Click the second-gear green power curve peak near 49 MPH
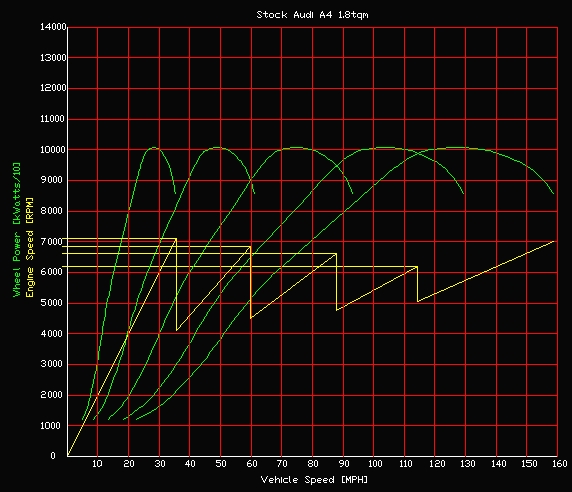Viewport: 572px width, 492px height. pos(217,148)
